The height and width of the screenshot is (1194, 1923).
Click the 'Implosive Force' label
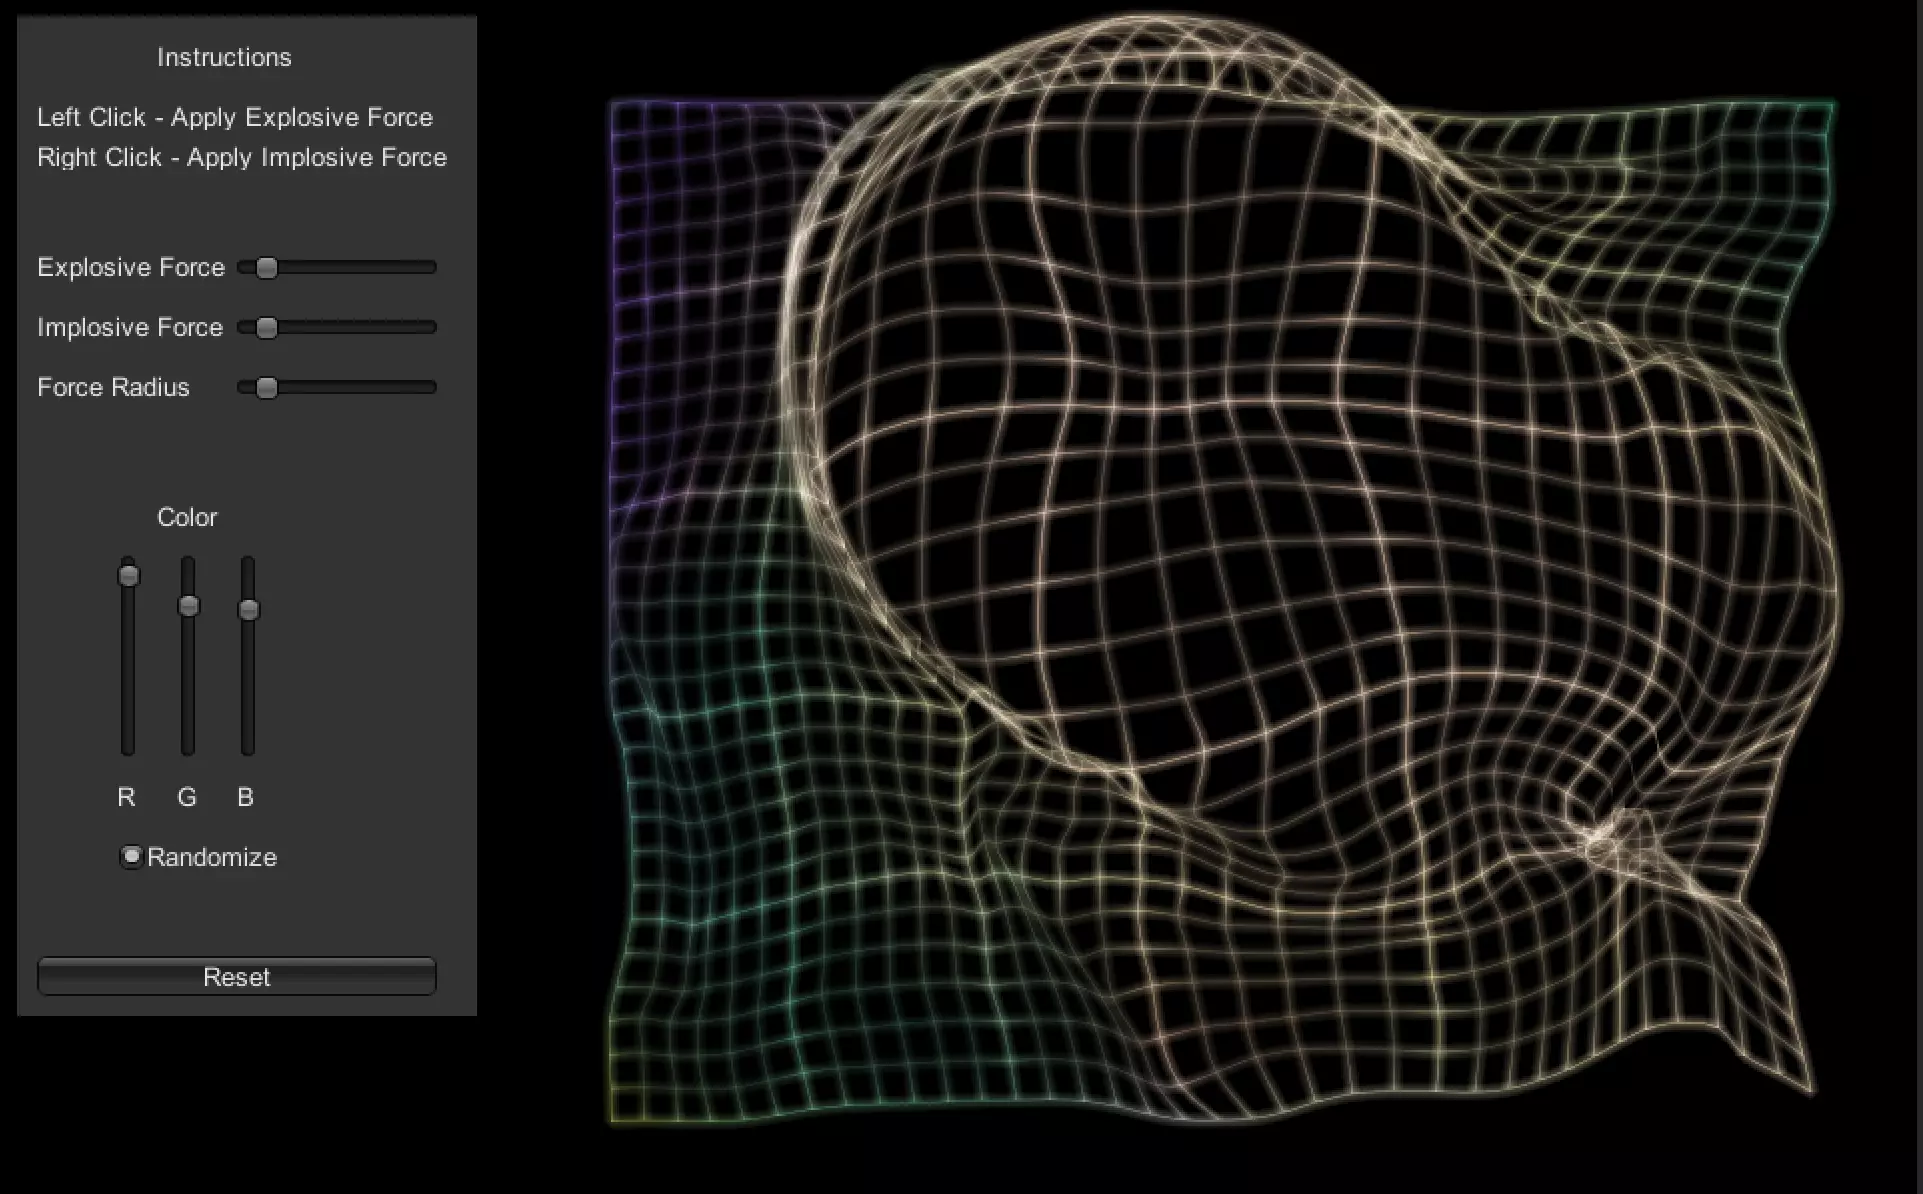130,327
